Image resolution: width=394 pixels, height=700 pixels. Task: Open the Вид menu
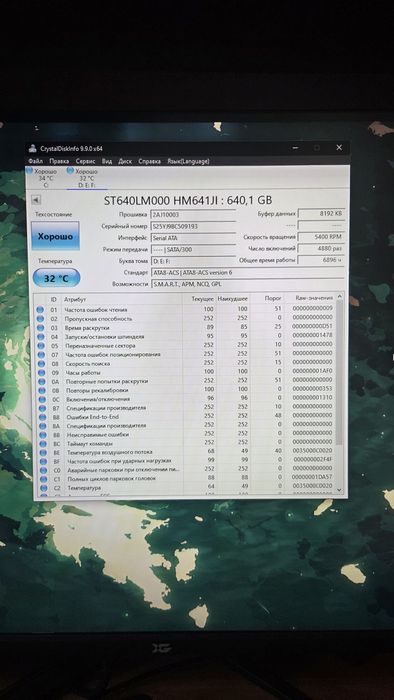click(107, 161)
